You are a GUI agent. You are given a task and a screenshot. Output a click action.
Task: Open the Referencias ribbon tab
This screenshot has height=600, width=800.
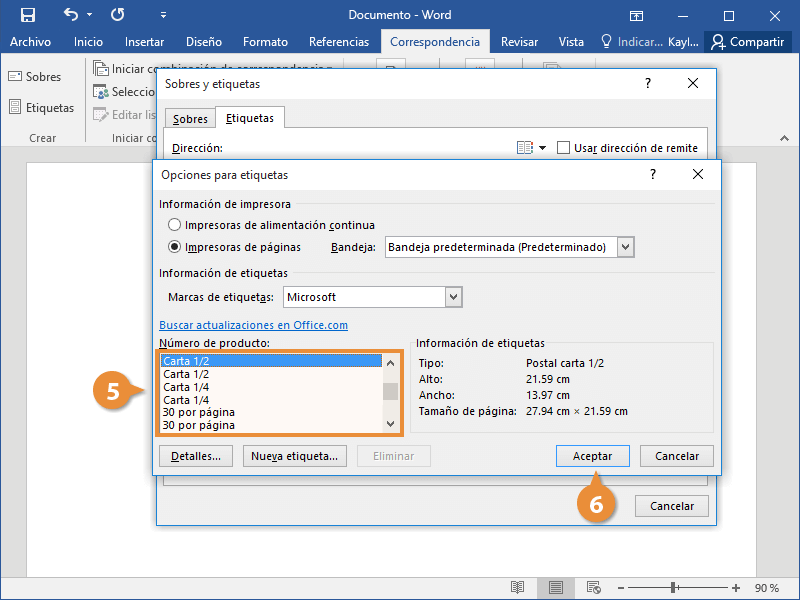coord(339,42)
